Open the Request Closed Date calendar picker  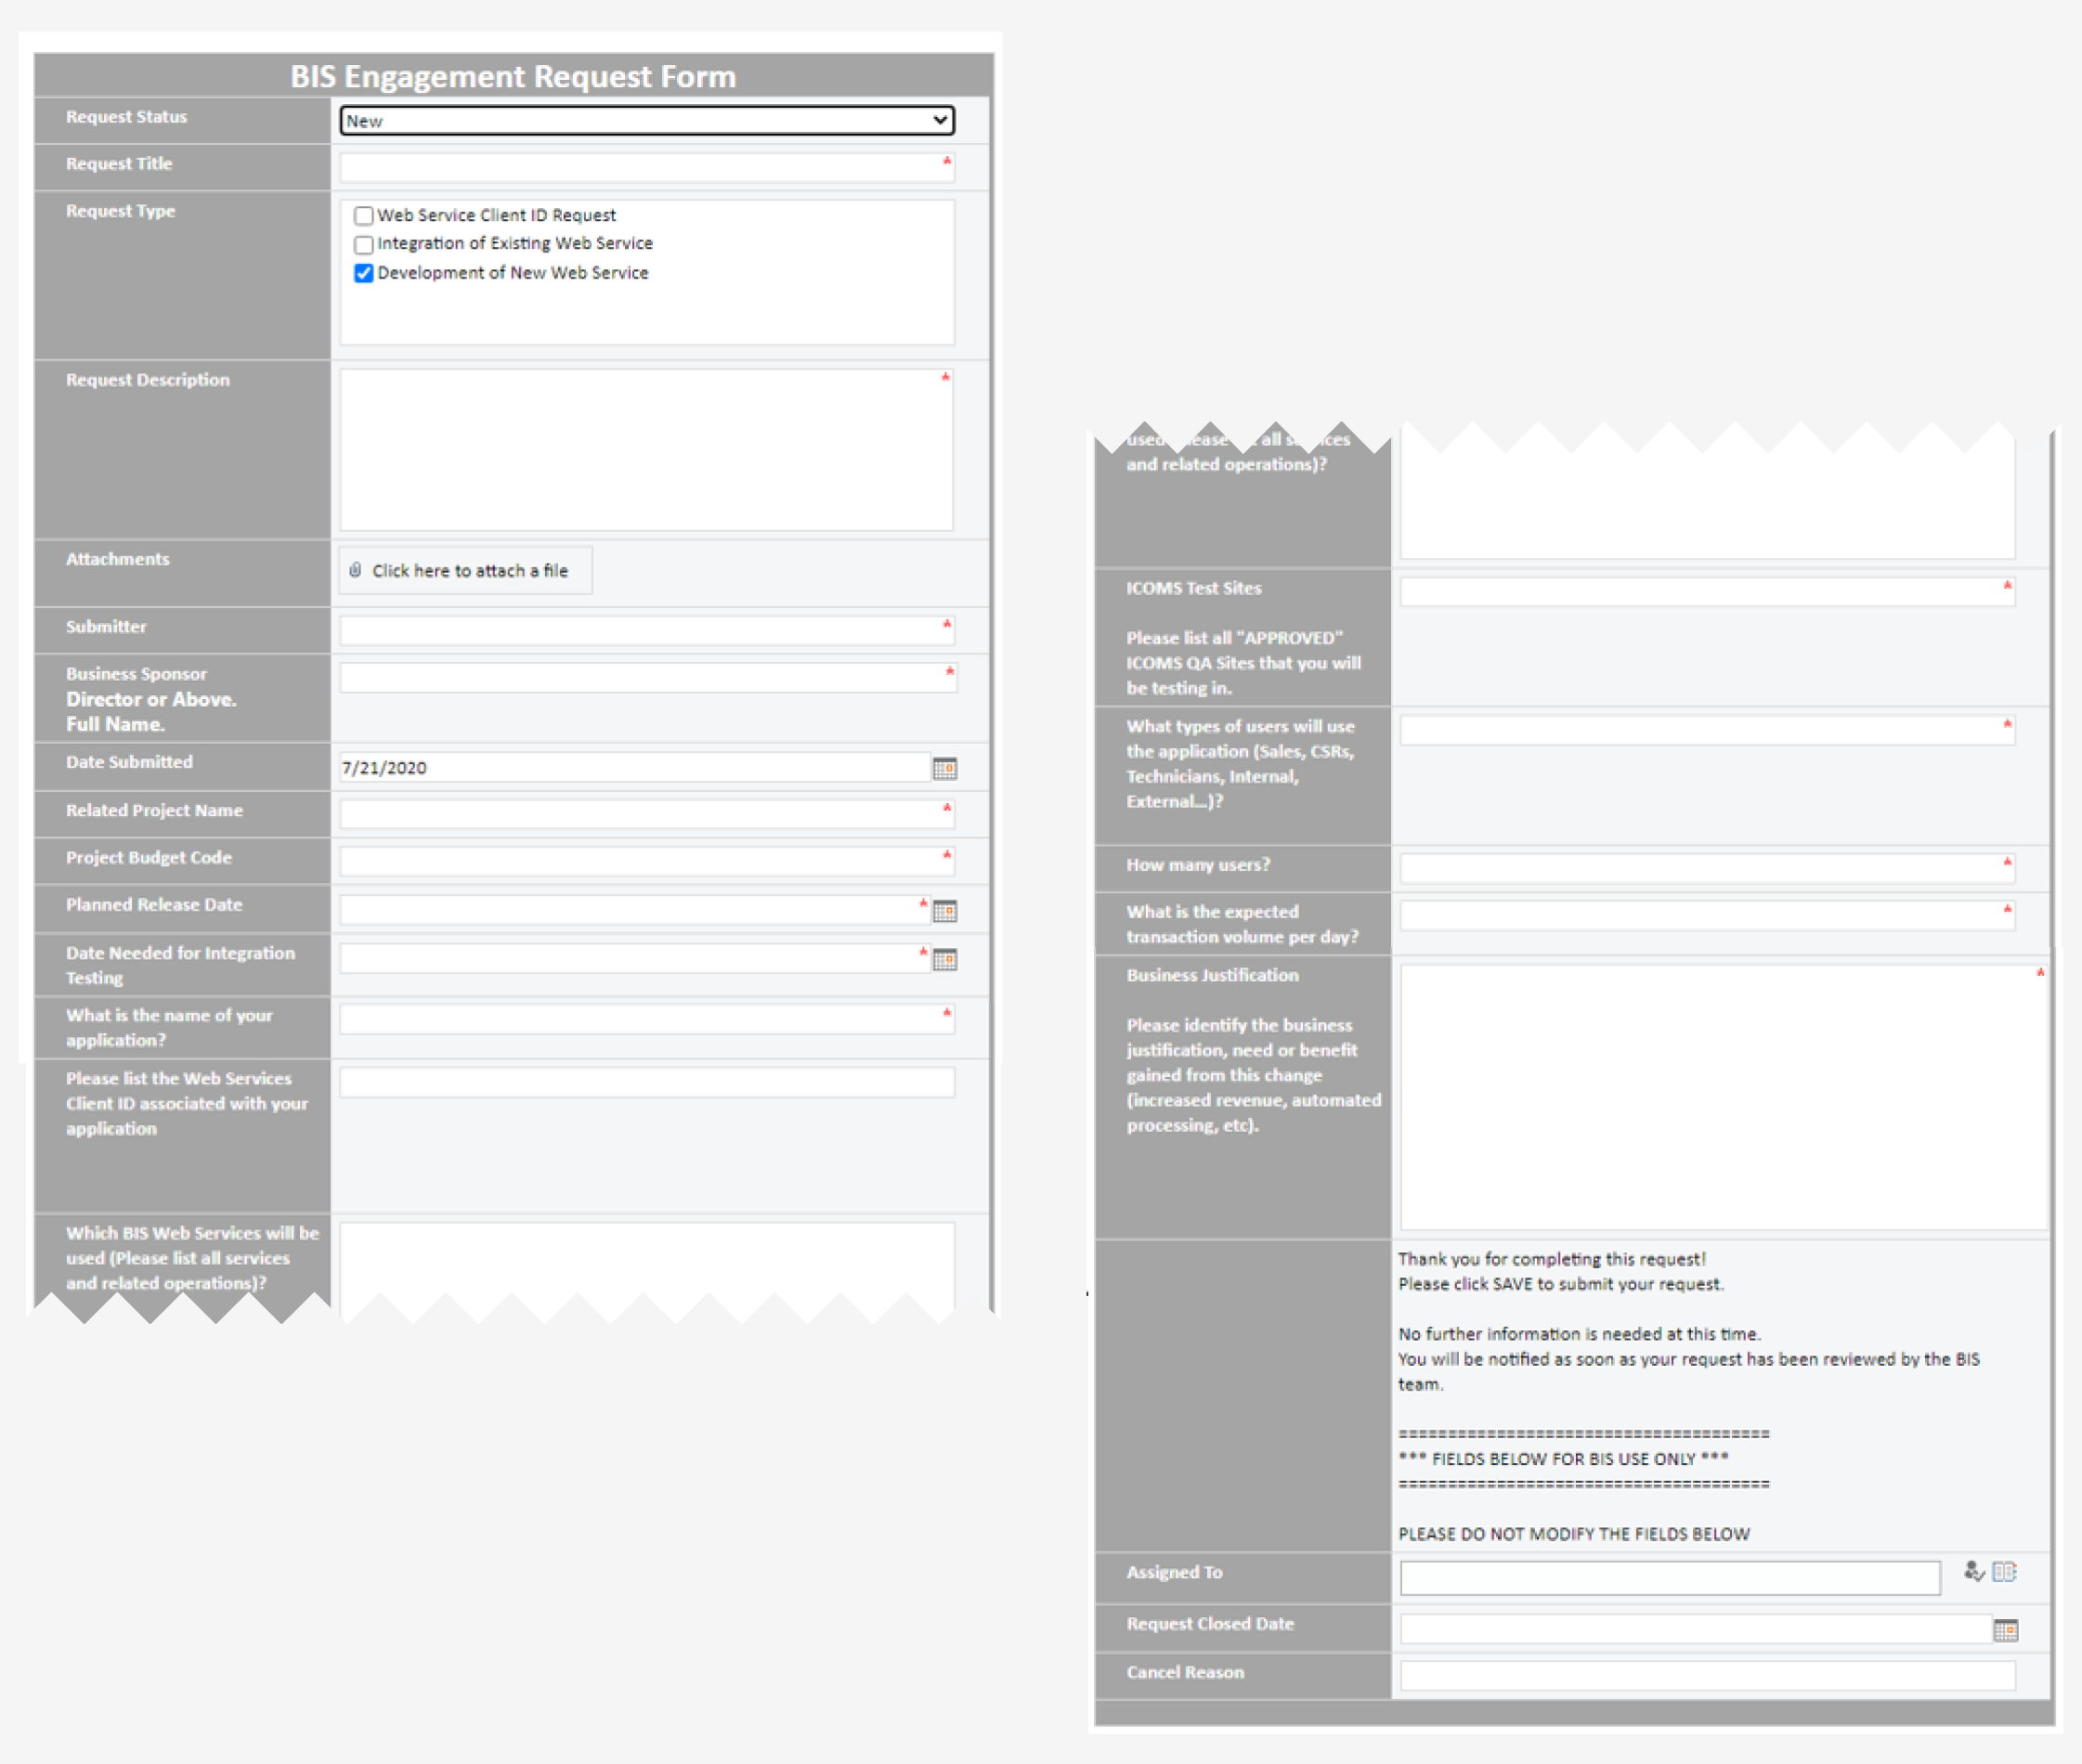click(x=2004, y=1630)
